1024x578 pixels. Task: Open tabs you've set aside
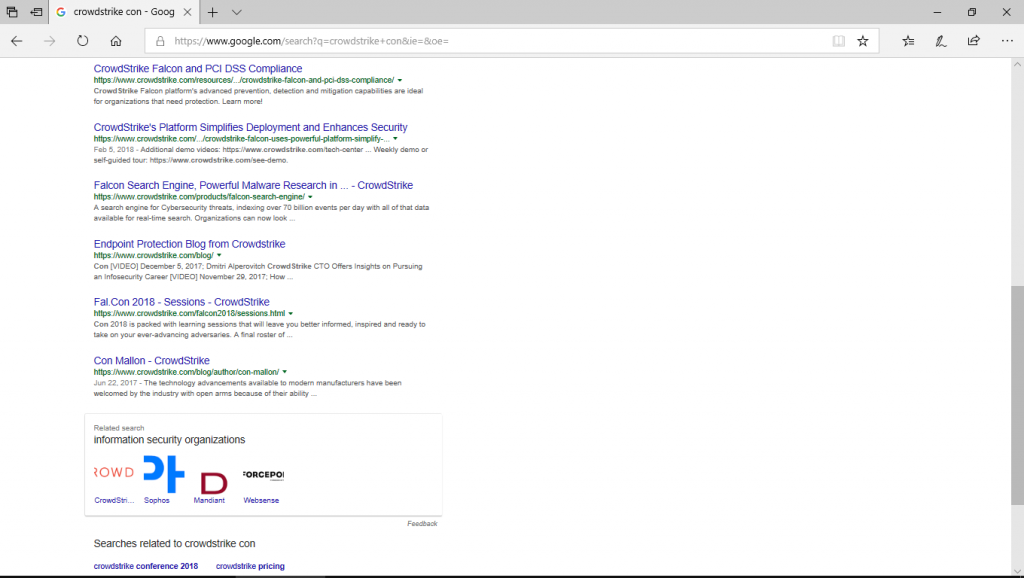pos(12,12)
